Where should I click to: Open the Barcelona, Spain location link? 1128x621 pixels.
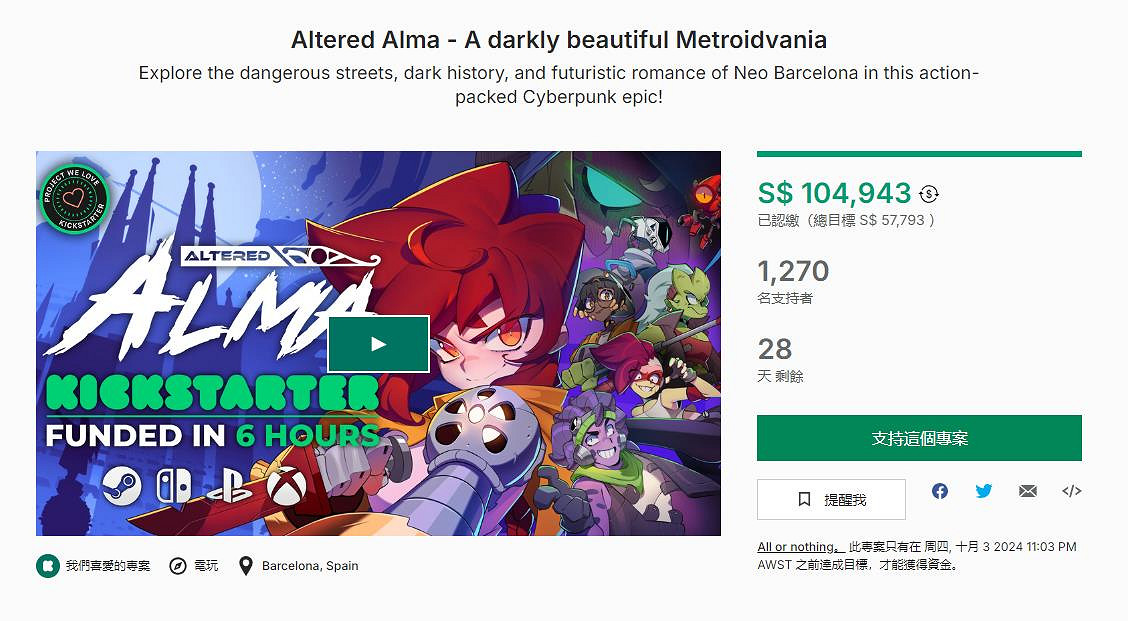310,566
